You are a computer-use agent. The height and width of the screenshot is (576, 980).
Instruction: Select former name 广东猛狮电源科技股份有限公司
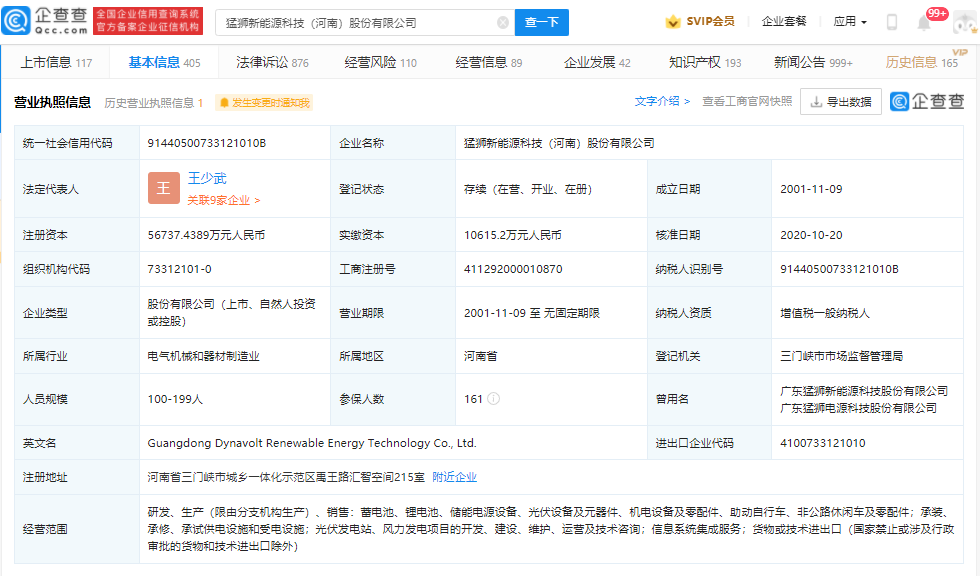pos(858,408)
